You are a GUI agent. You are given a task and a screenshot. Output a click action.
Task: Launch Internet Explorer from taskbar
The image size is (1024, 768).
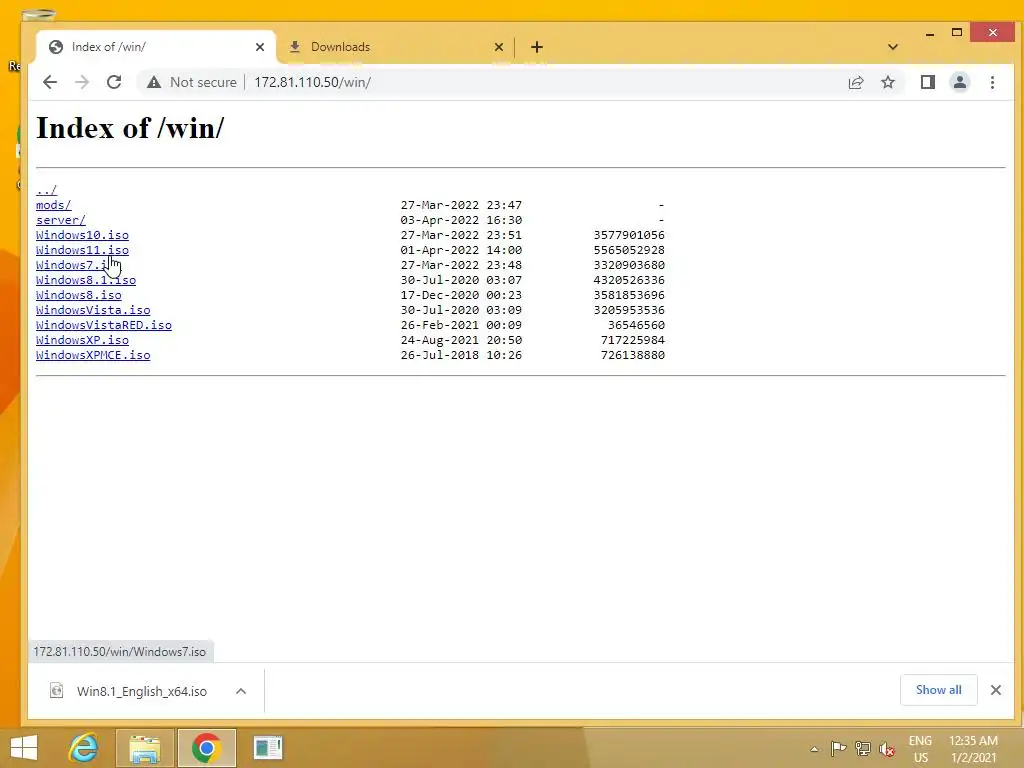pos(84,748)
